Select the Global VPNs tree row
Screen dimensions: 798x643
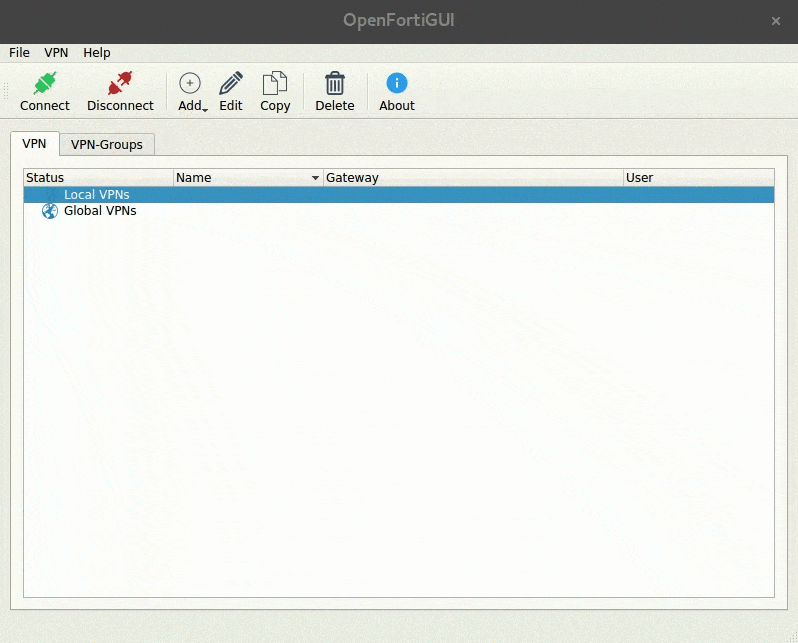pyautogui.click(x=399, y=211)
